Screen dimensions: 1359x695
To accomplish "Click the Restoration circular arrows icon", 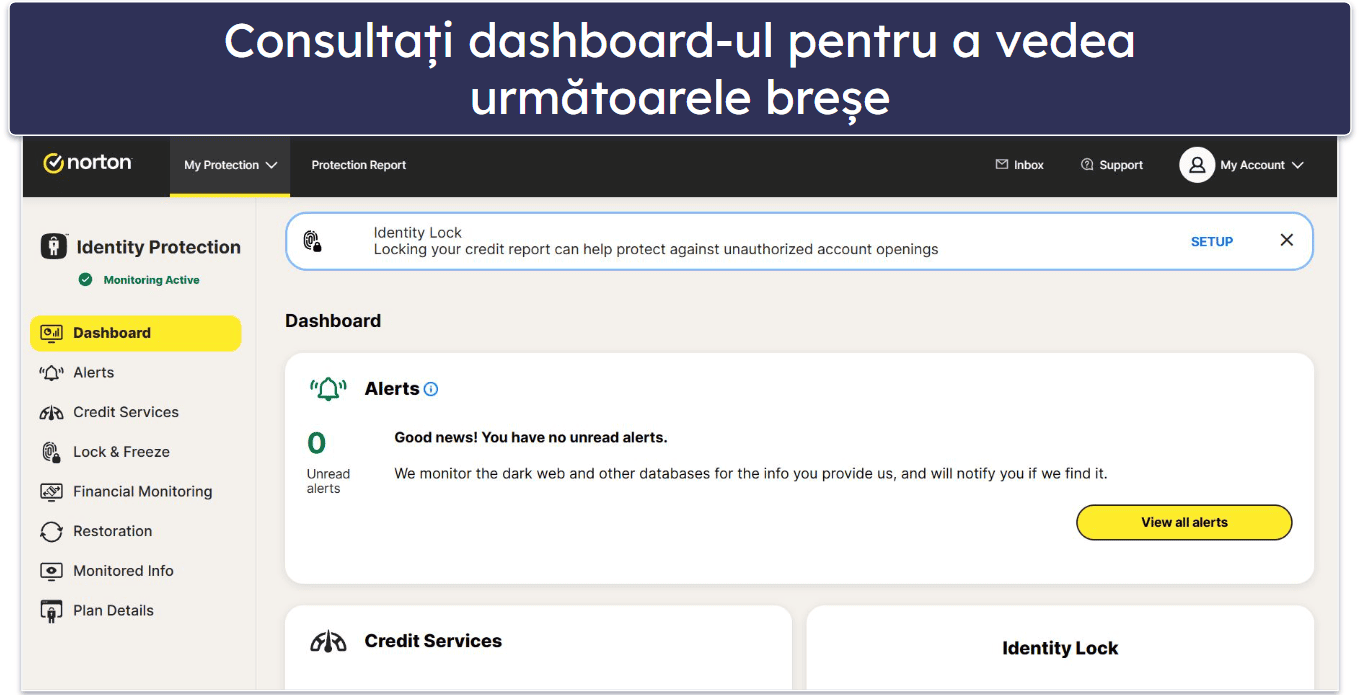I will click(x=52, y=532).
